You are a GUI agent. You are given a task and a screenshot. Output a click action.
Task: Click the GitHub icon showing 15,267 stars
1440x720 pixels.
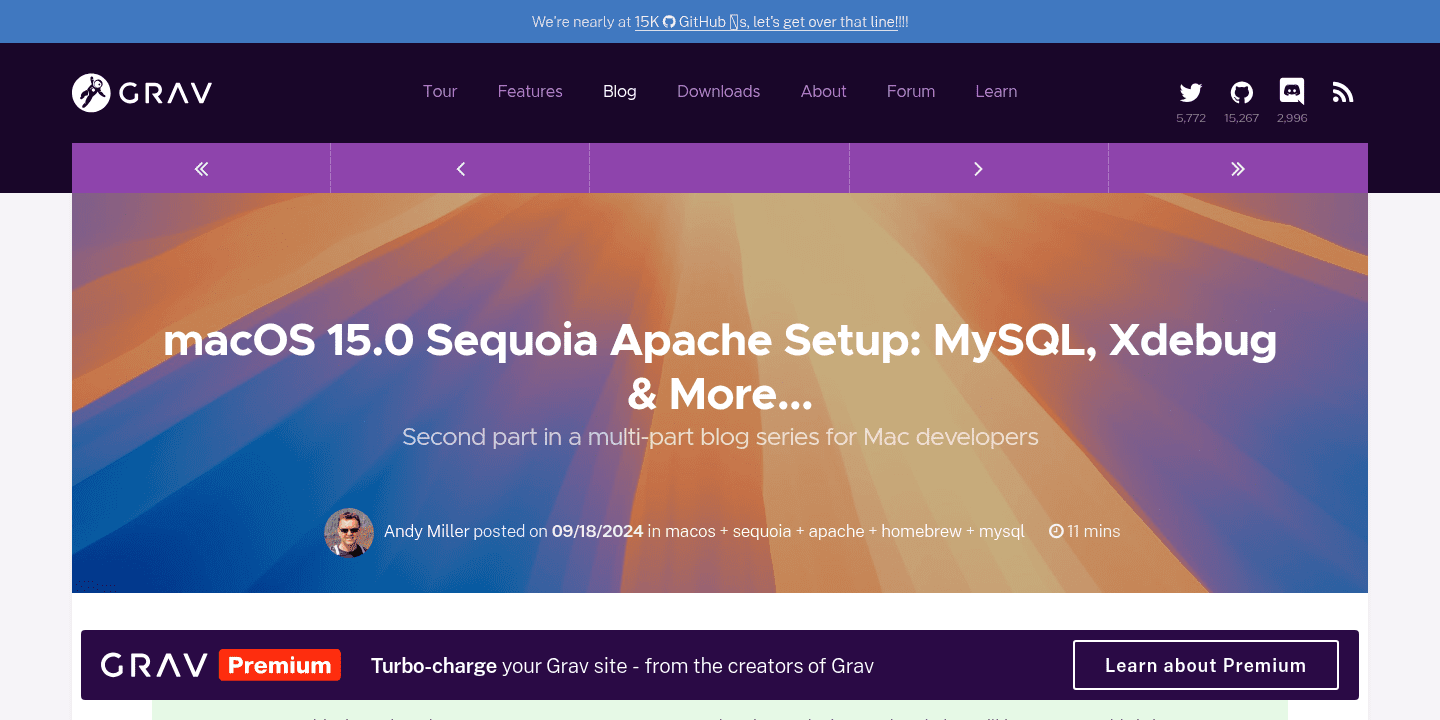[x=1241, y=91]
